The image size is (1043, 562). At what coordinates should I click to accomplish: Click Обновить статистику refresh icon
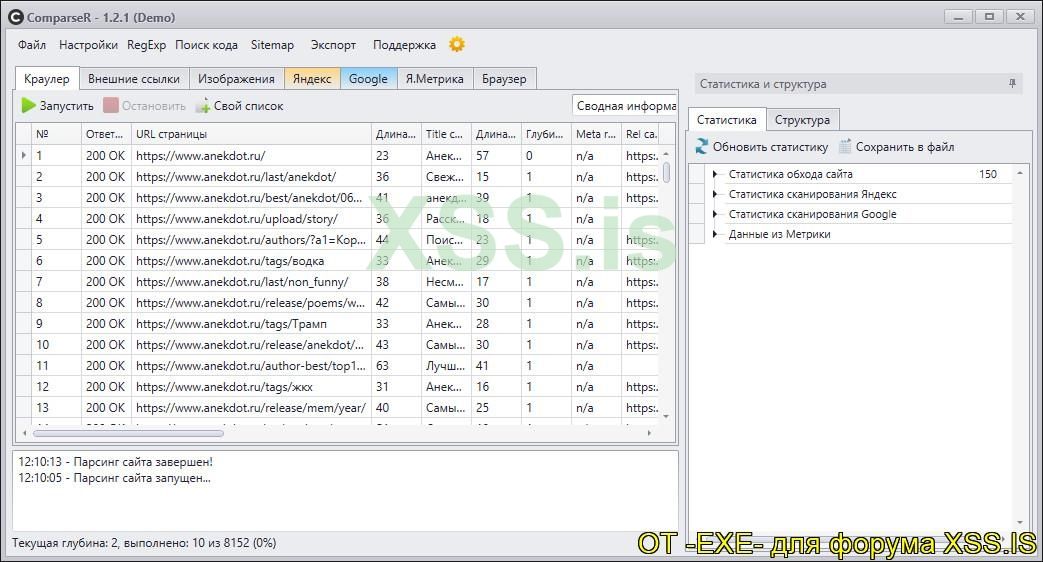[702, 146]
